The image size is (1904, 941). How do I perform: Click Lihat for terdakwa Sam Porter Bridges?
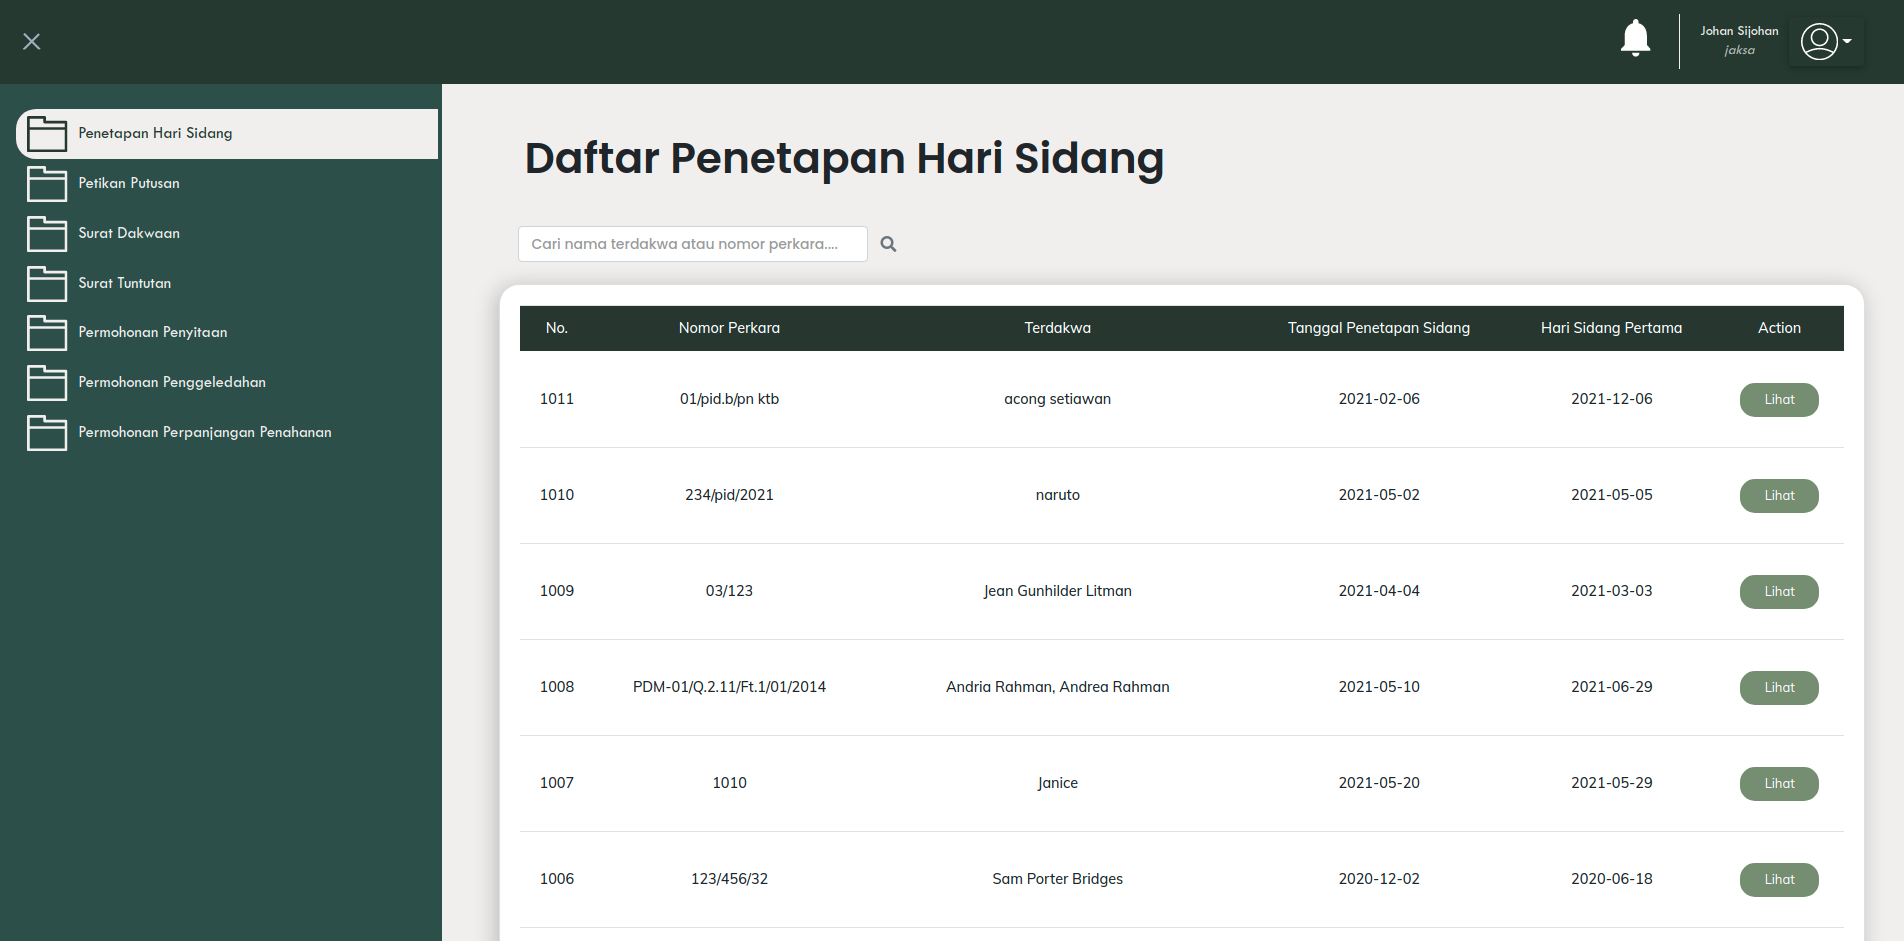point(1779,879)
